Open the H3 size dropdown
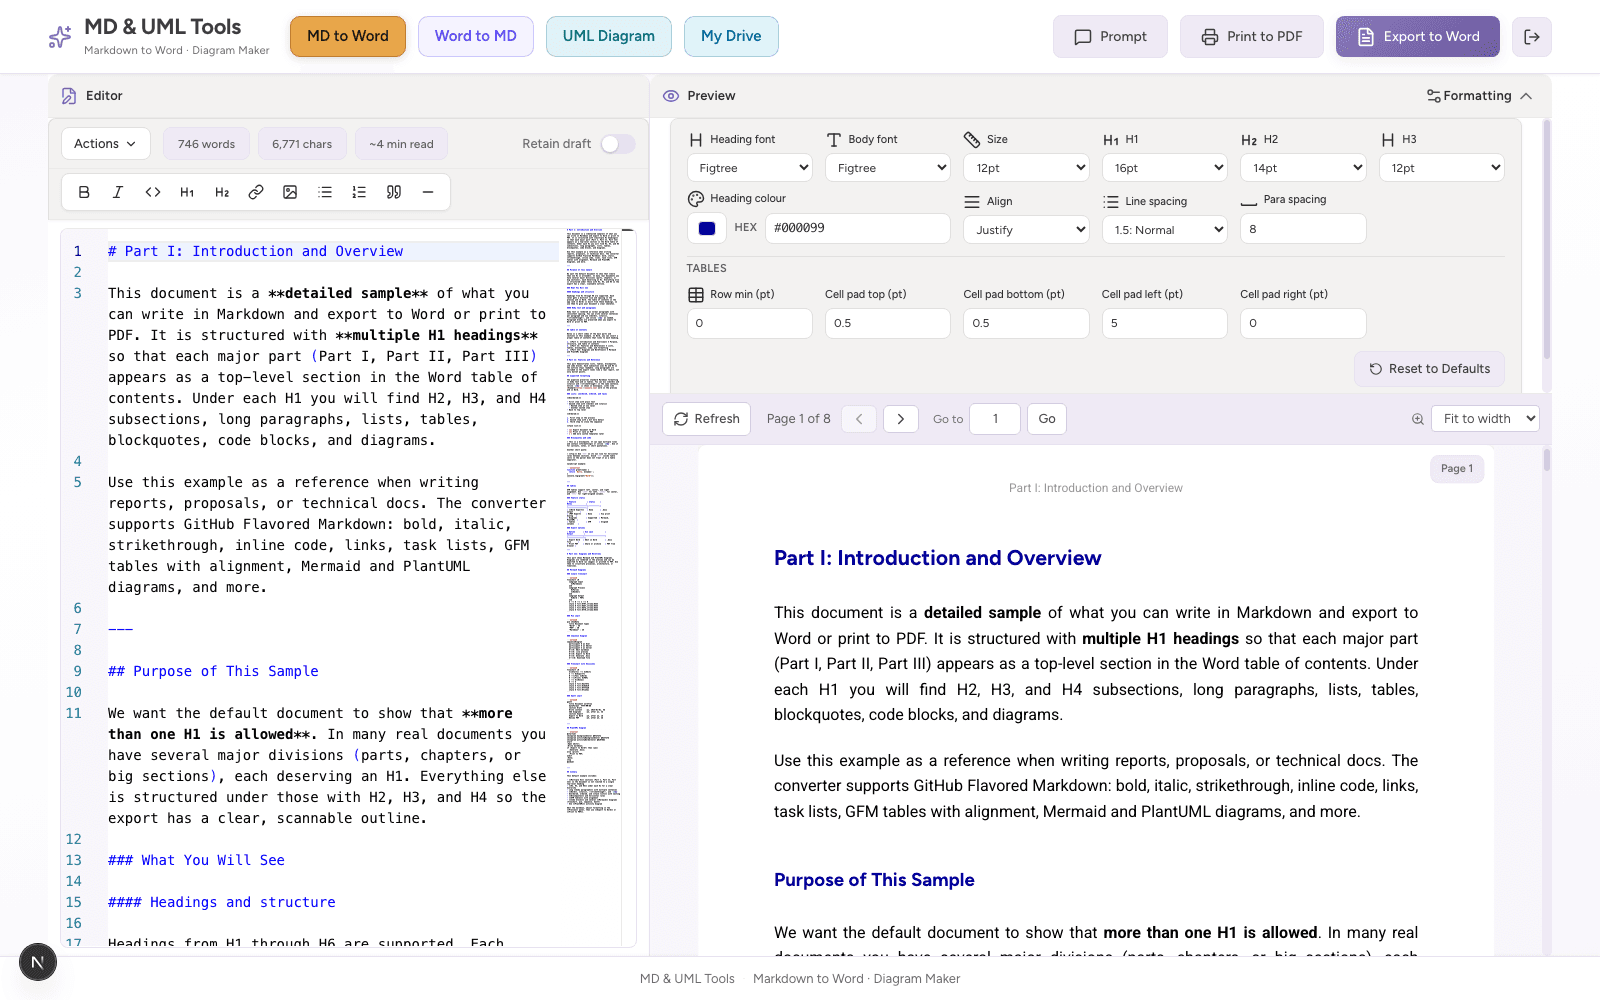Image resolution: width=1600 pixels, height=1000 pixels. [1441, 168]
